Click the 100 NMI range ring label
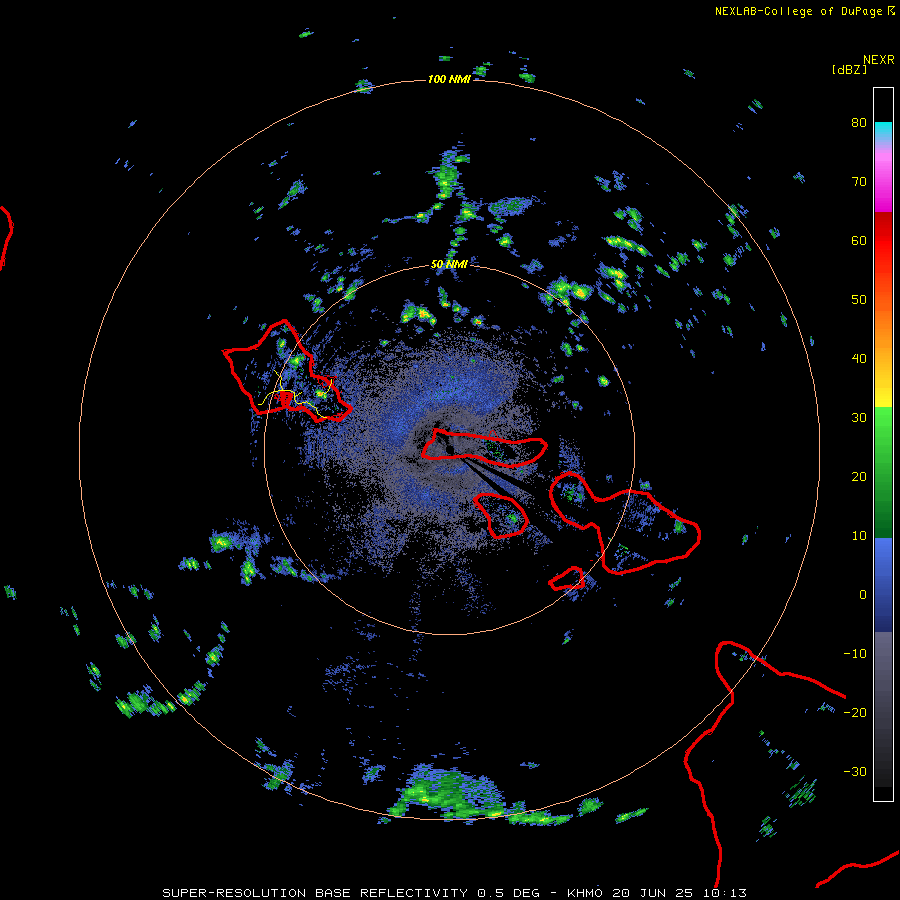This screenshot has width=900, height=900. point(449,79)
